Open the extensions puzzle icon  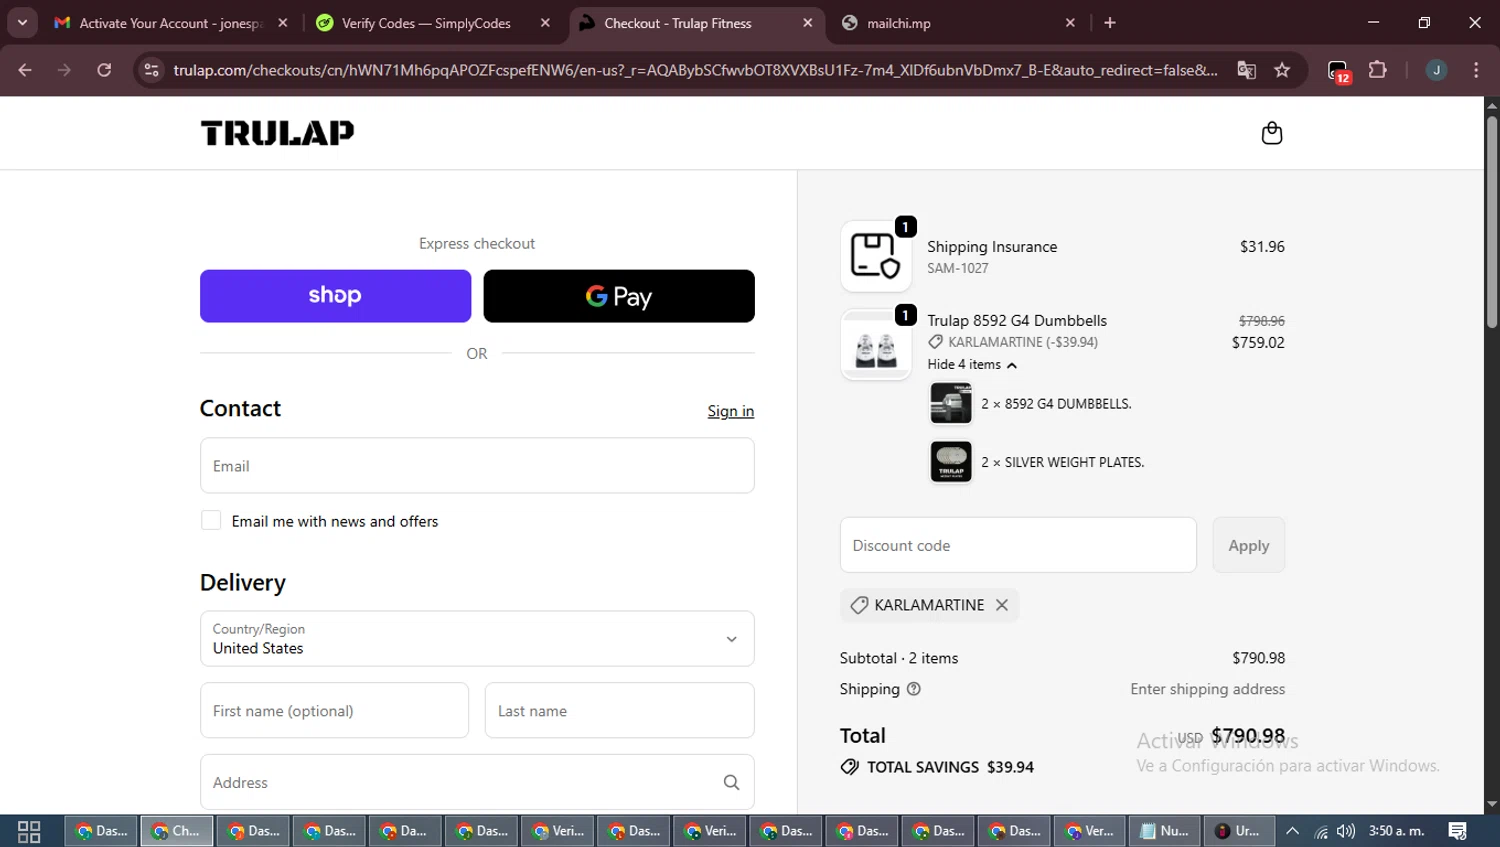[1378, 70]
